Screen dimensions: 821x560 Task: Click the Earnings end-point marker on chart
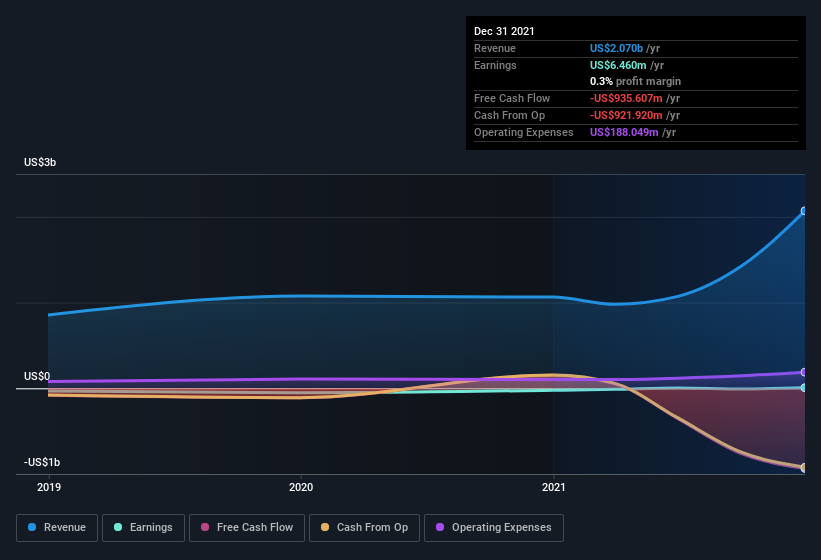click(804, 388)
